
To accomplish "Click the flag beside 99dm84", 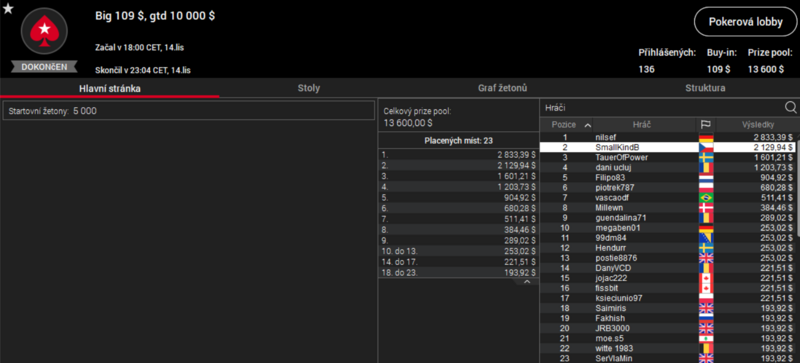I will (x=706, y=238).
